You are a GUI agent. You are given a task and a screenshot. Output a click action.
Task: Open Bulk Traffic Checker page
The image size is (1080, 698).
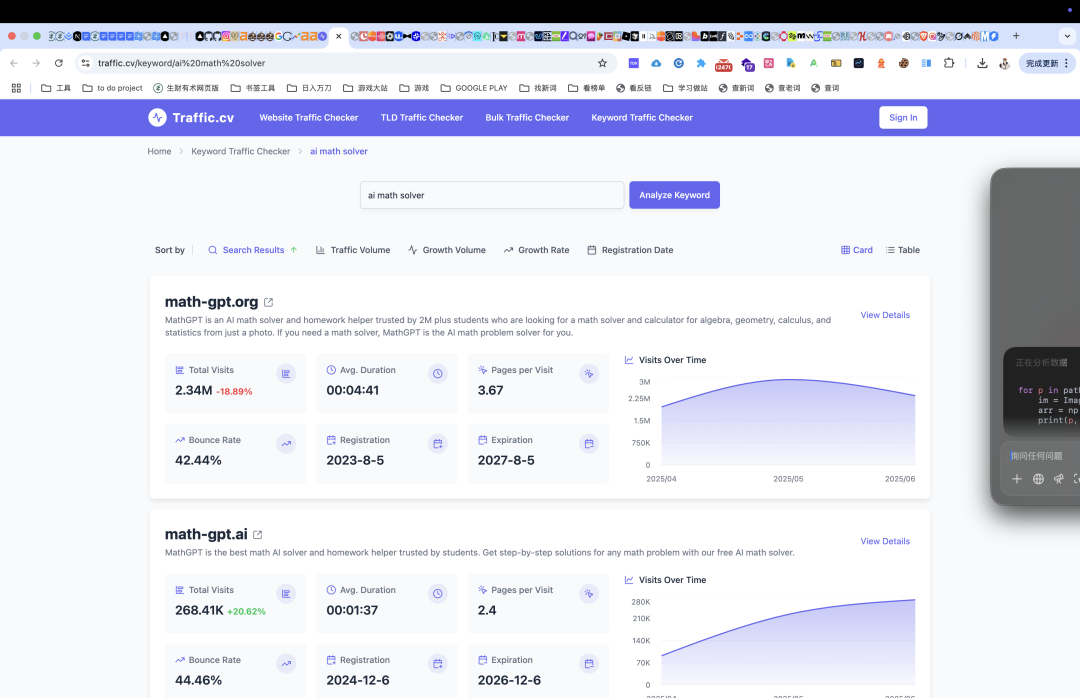click(527, 118)
